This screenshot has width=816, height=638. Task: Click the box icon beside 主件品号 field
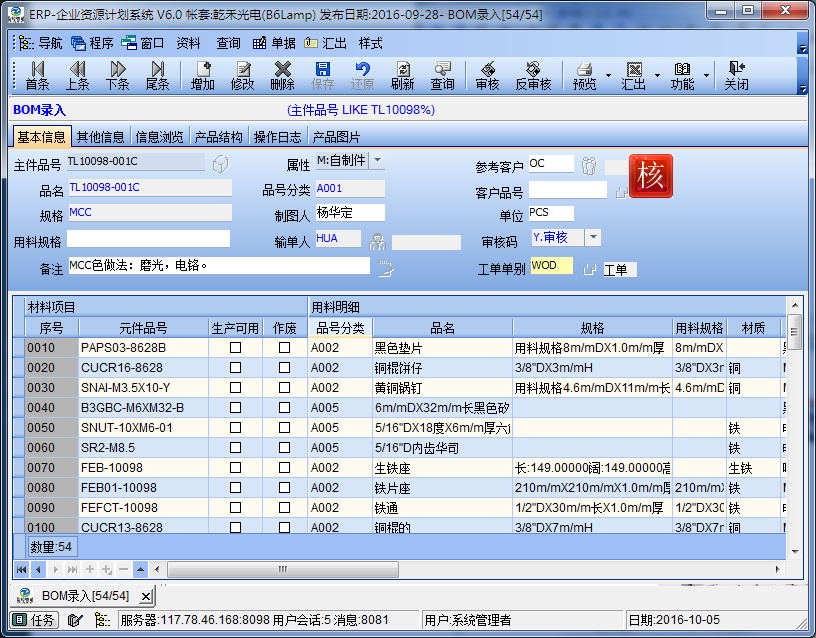point(221,164)
